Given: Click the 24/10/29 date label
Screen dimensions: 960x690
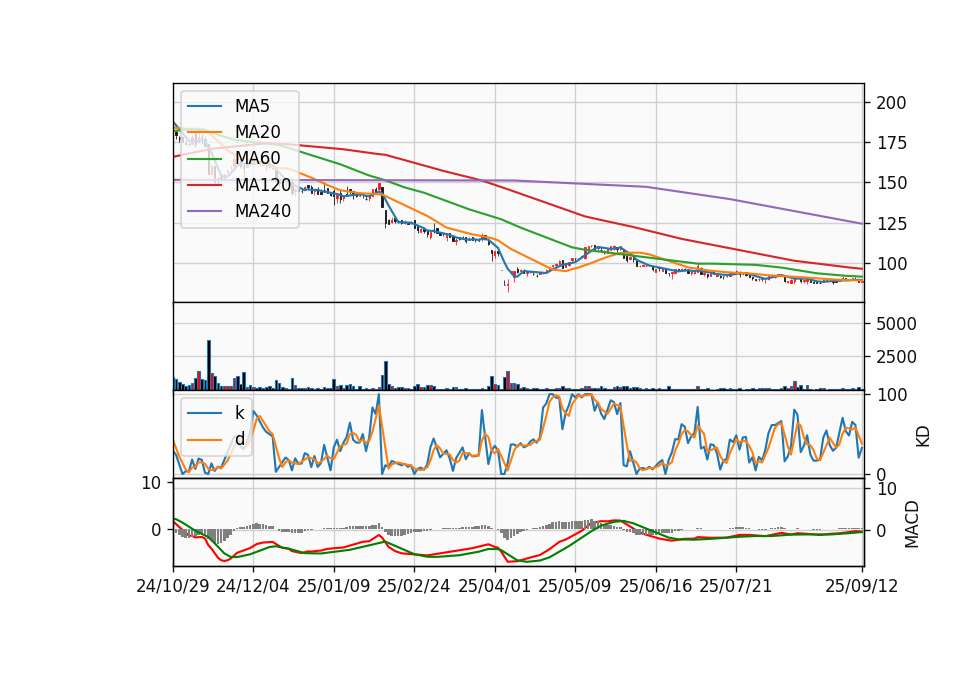Looking at the screenshot, I should pos(173,586).
